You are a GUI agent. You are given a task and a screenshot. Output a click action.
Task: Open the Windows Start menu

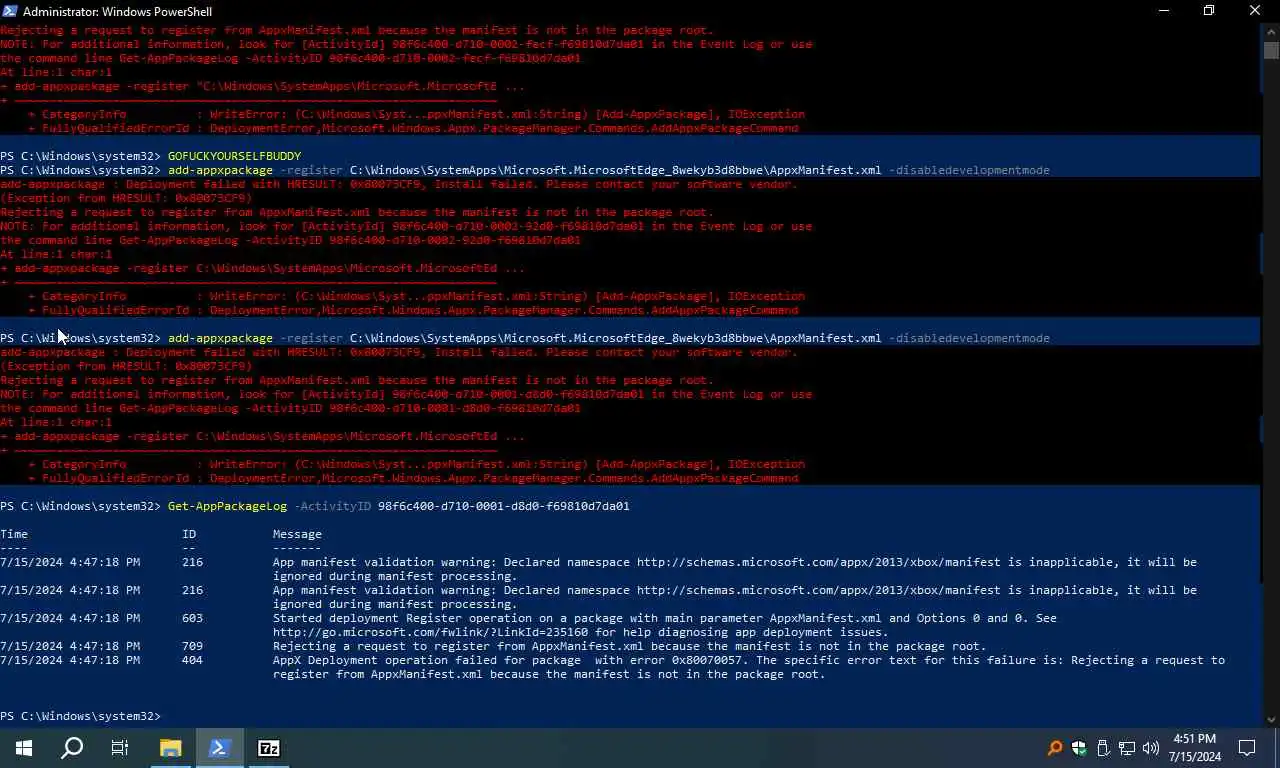24,748
